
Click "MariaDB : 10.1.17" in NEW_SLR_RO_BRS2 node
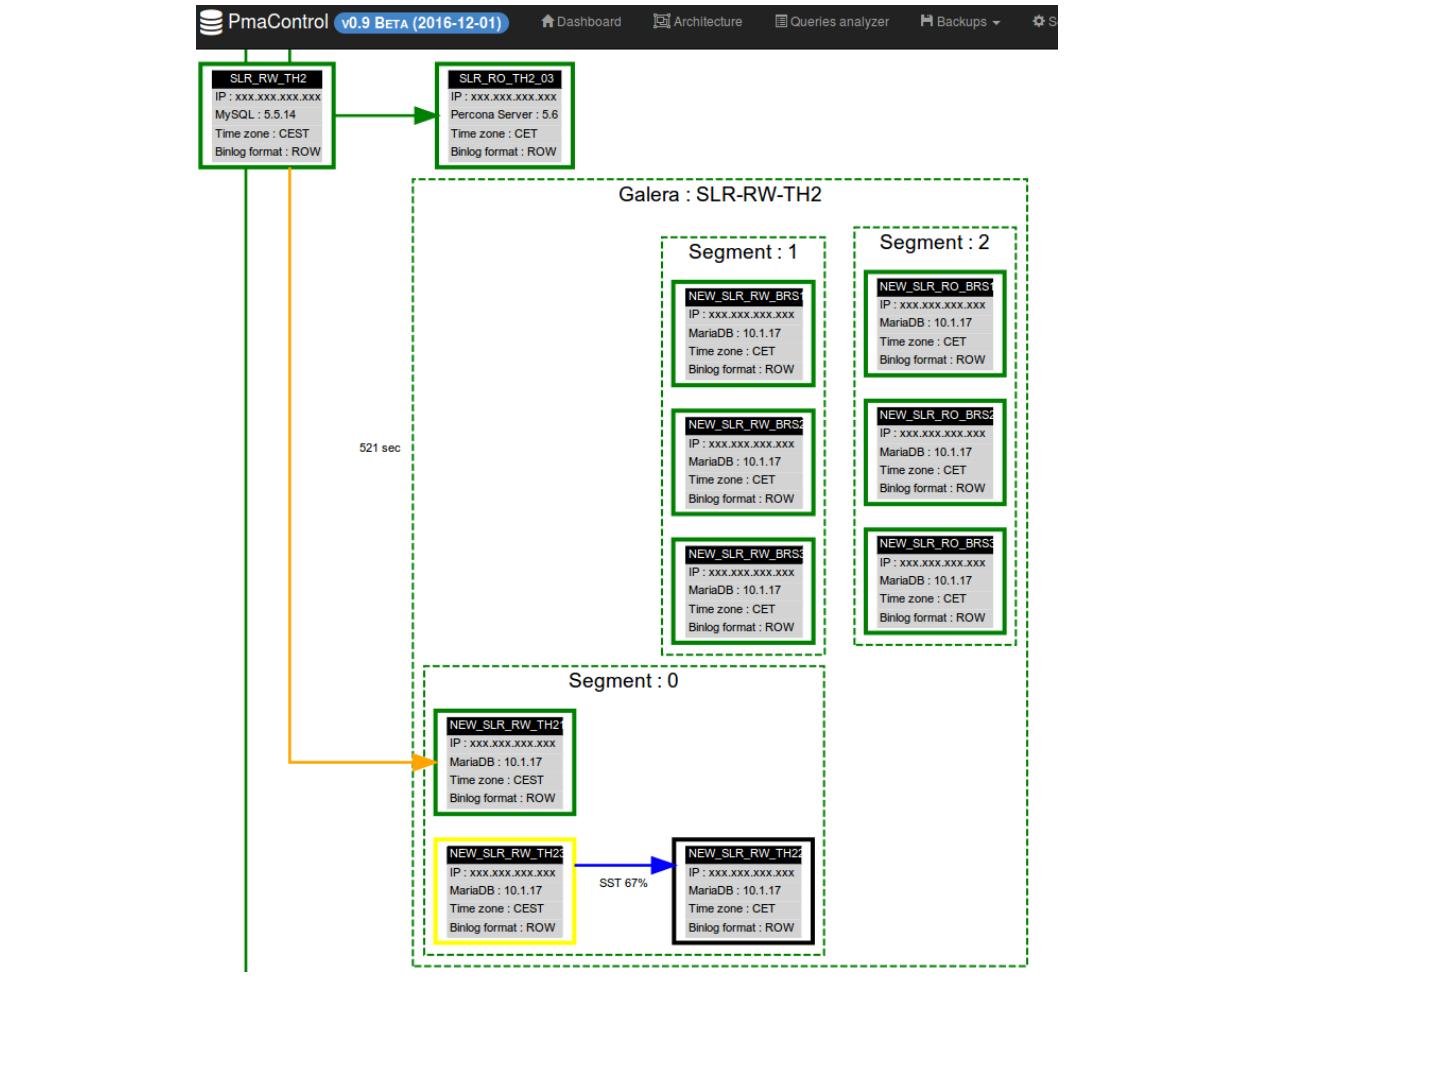(935, 452)
